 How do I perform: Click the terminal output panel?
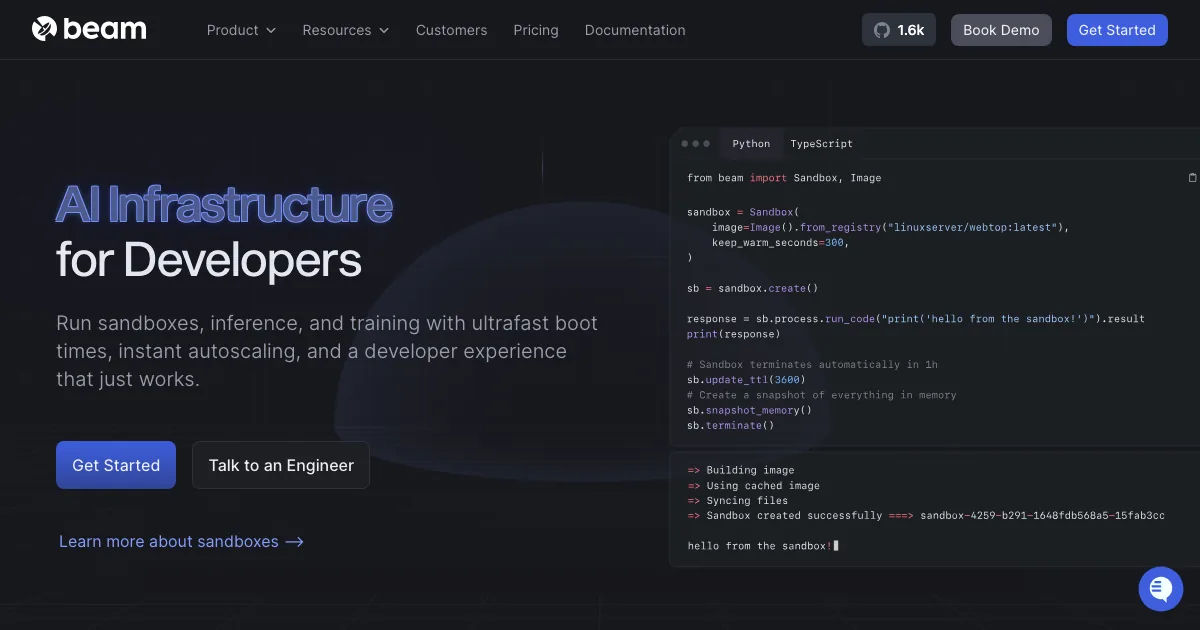930,510
